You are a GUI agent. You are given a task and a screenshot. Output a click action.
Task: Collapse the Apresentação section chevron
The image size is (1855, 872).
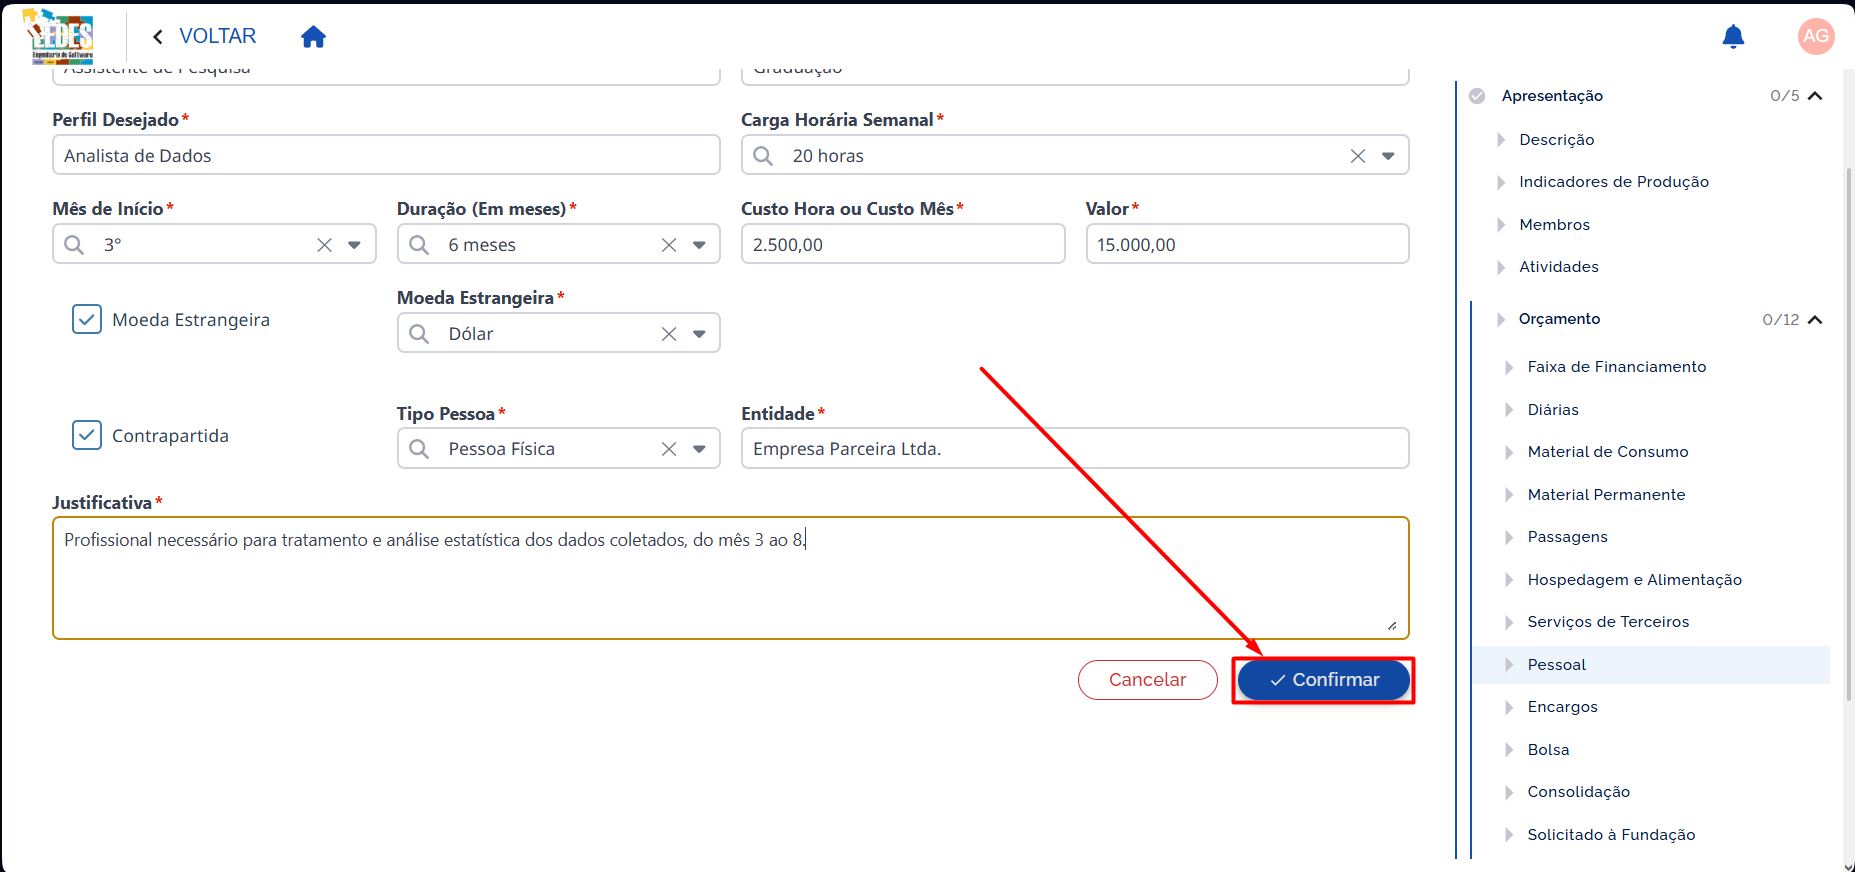pos(1815,96)
